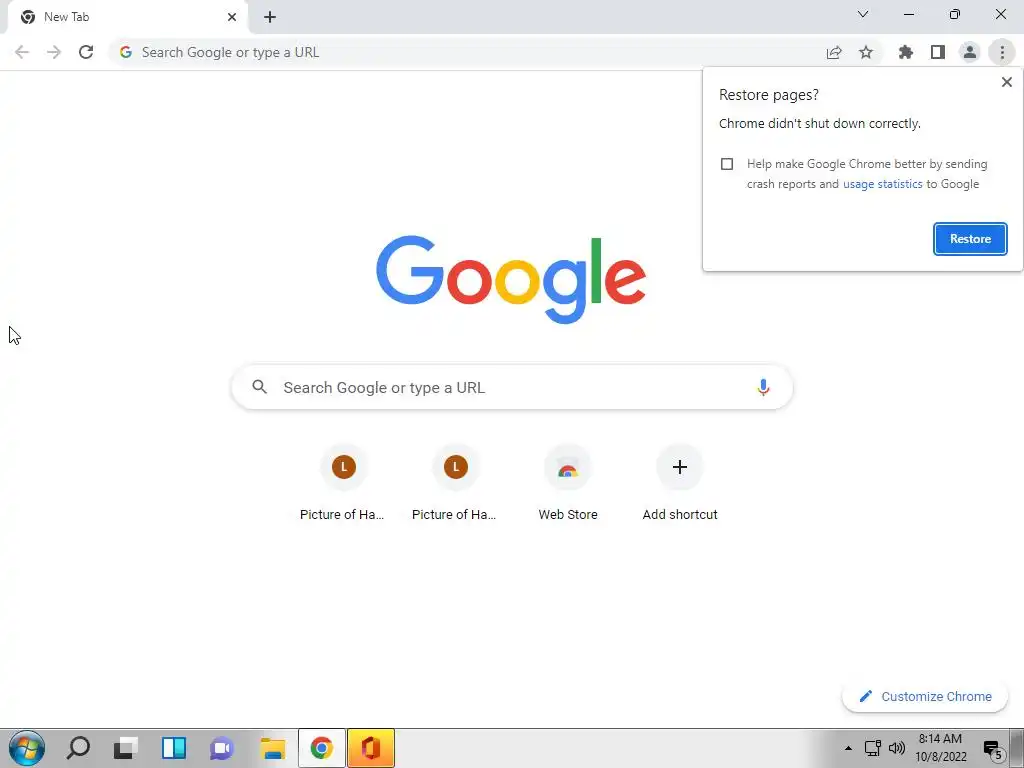Open the profile avatar icon
This screenshot has width=1024, height=768.
tap(970, 52)
